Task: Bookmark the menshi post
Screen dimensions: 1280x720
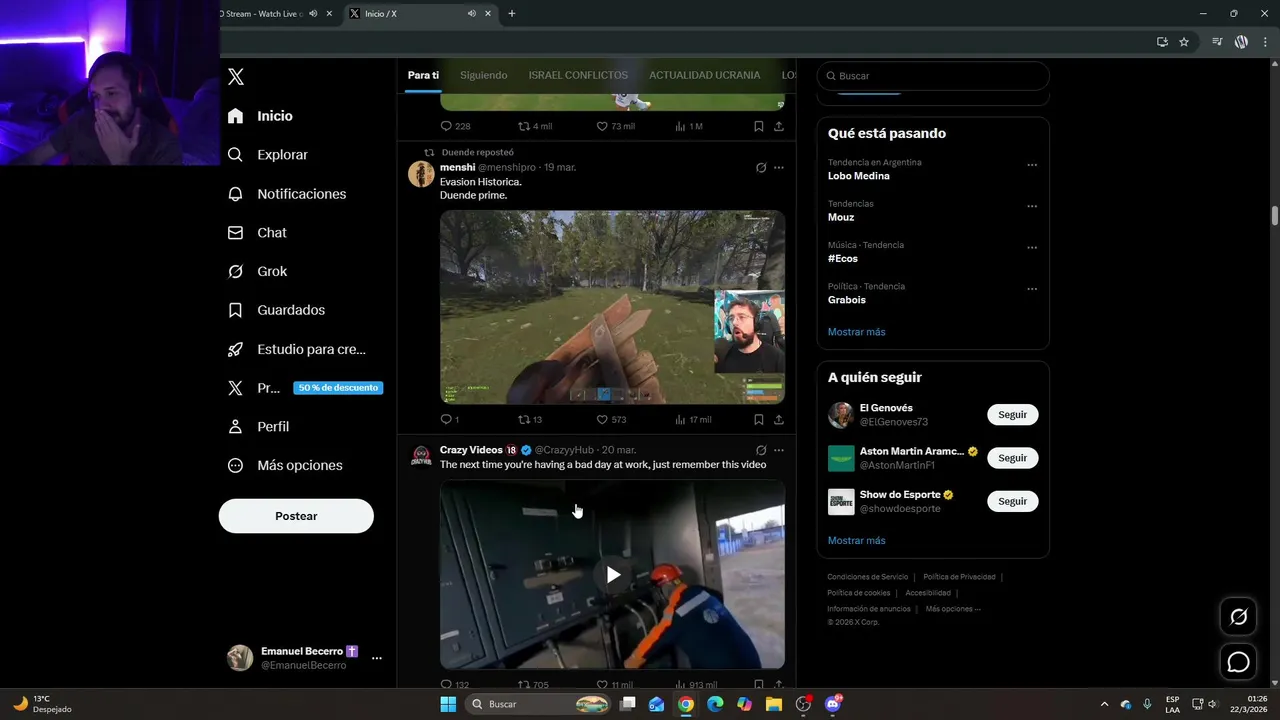Action: coord(758,420)
